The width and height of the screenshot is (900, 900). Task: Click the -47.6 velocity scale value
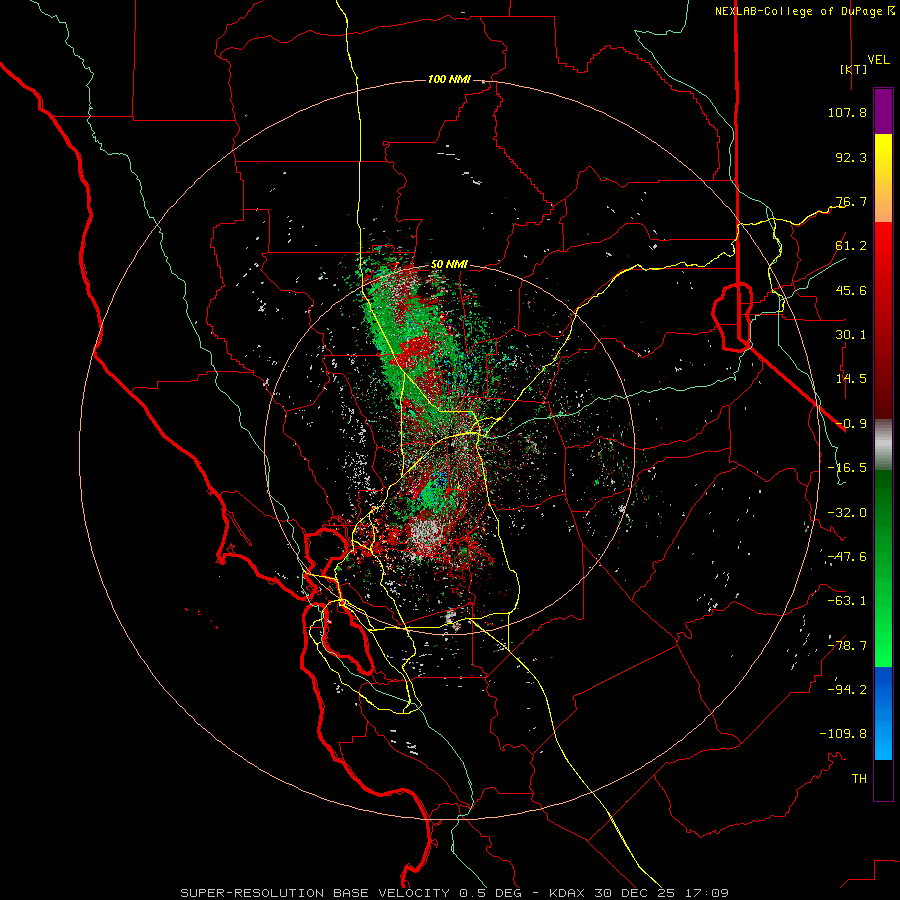847,557
